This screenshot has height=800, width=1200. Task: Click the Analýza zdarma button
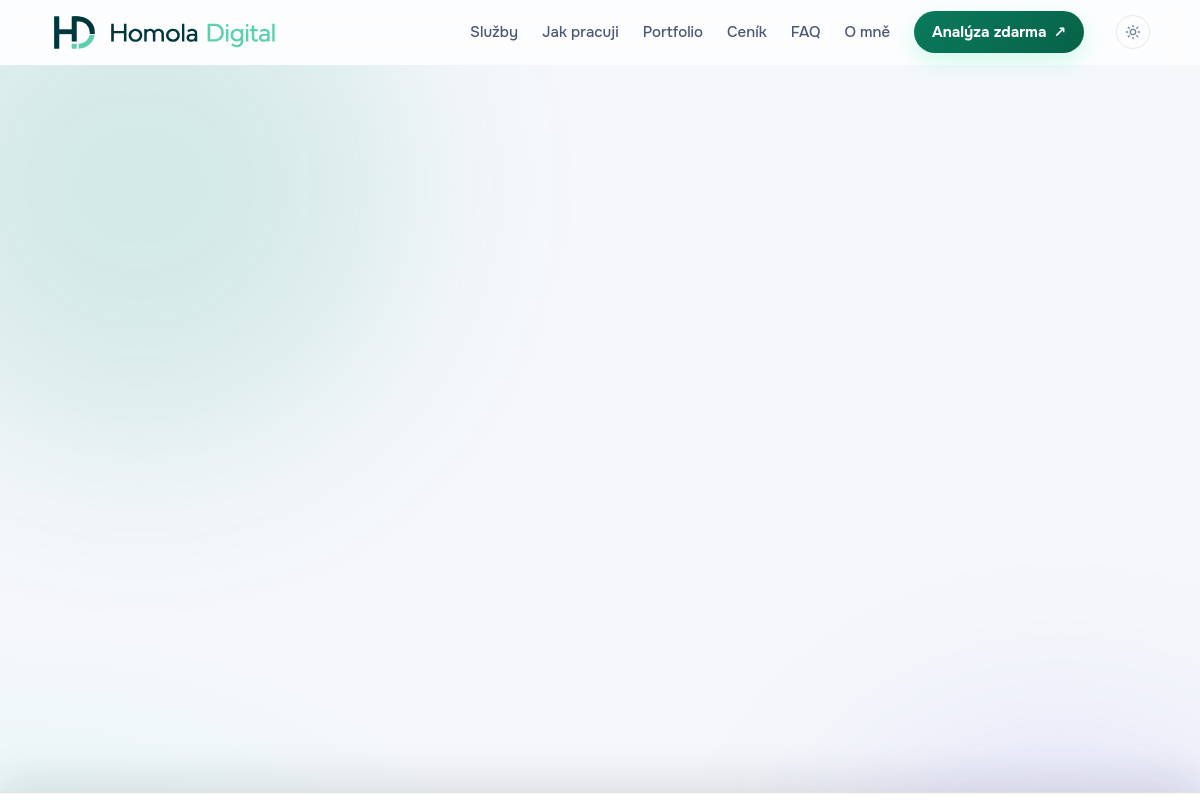click(x=999, y=32)
